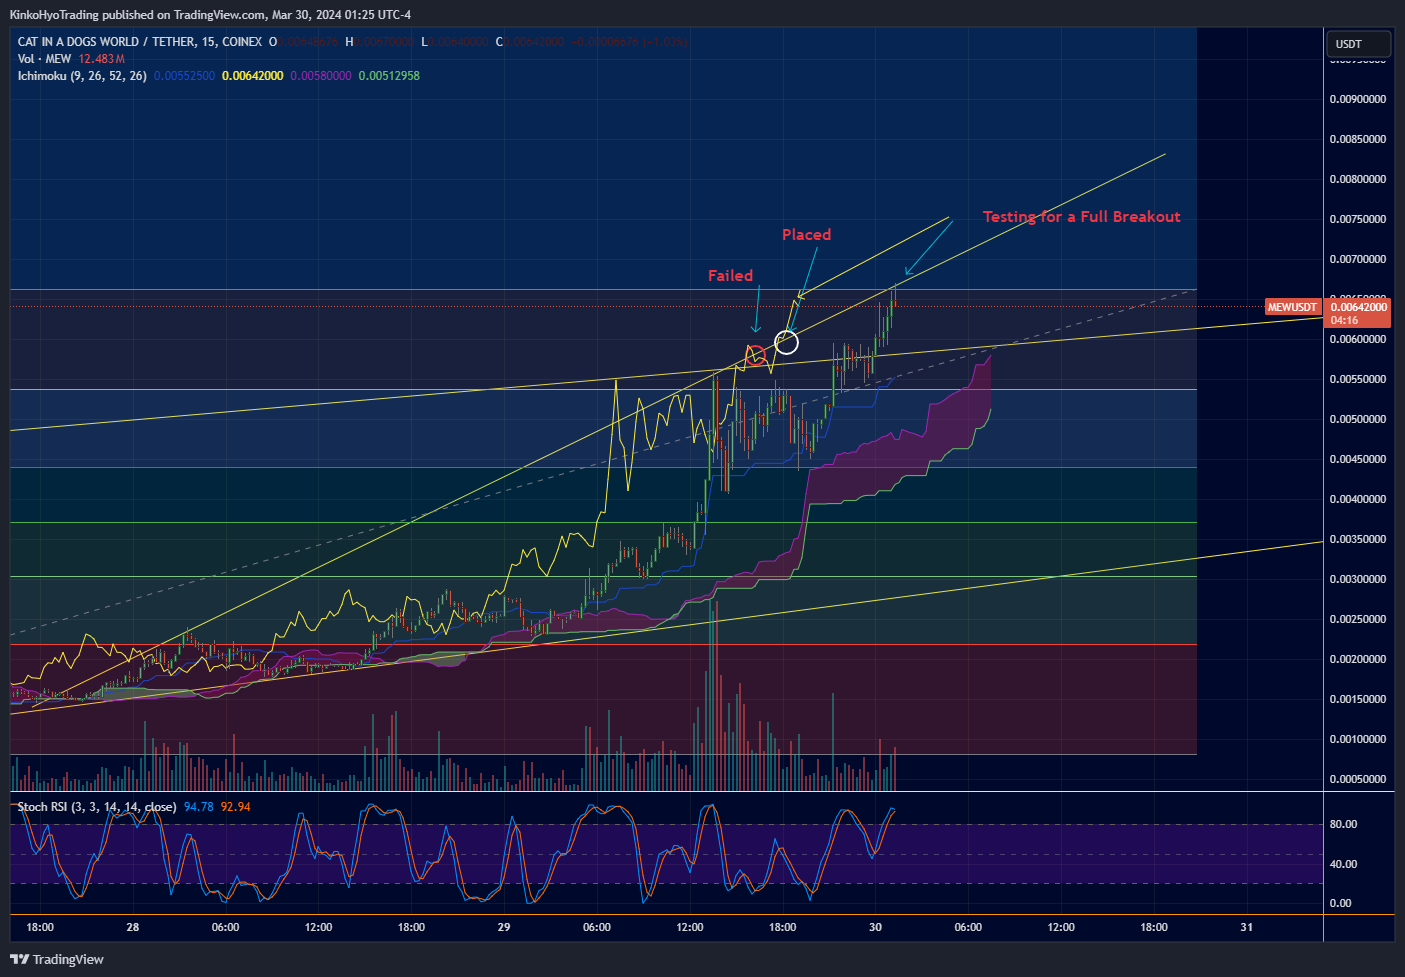The height and width of the screenshot is (977, 1405).
Task: Click the 0.00550000 price axis label
Action: click(x=1357, y=379)
